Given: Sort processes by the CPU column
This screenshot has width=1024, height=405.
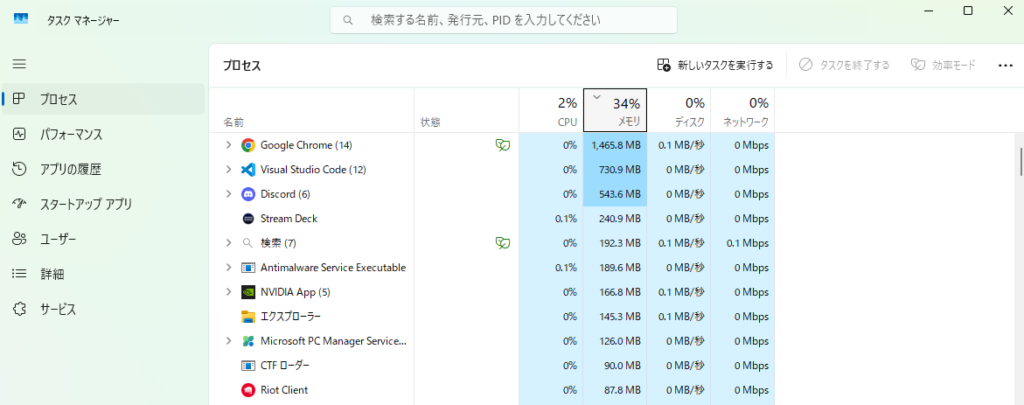Looking at the screenshot, I should (x=551, y=110).
